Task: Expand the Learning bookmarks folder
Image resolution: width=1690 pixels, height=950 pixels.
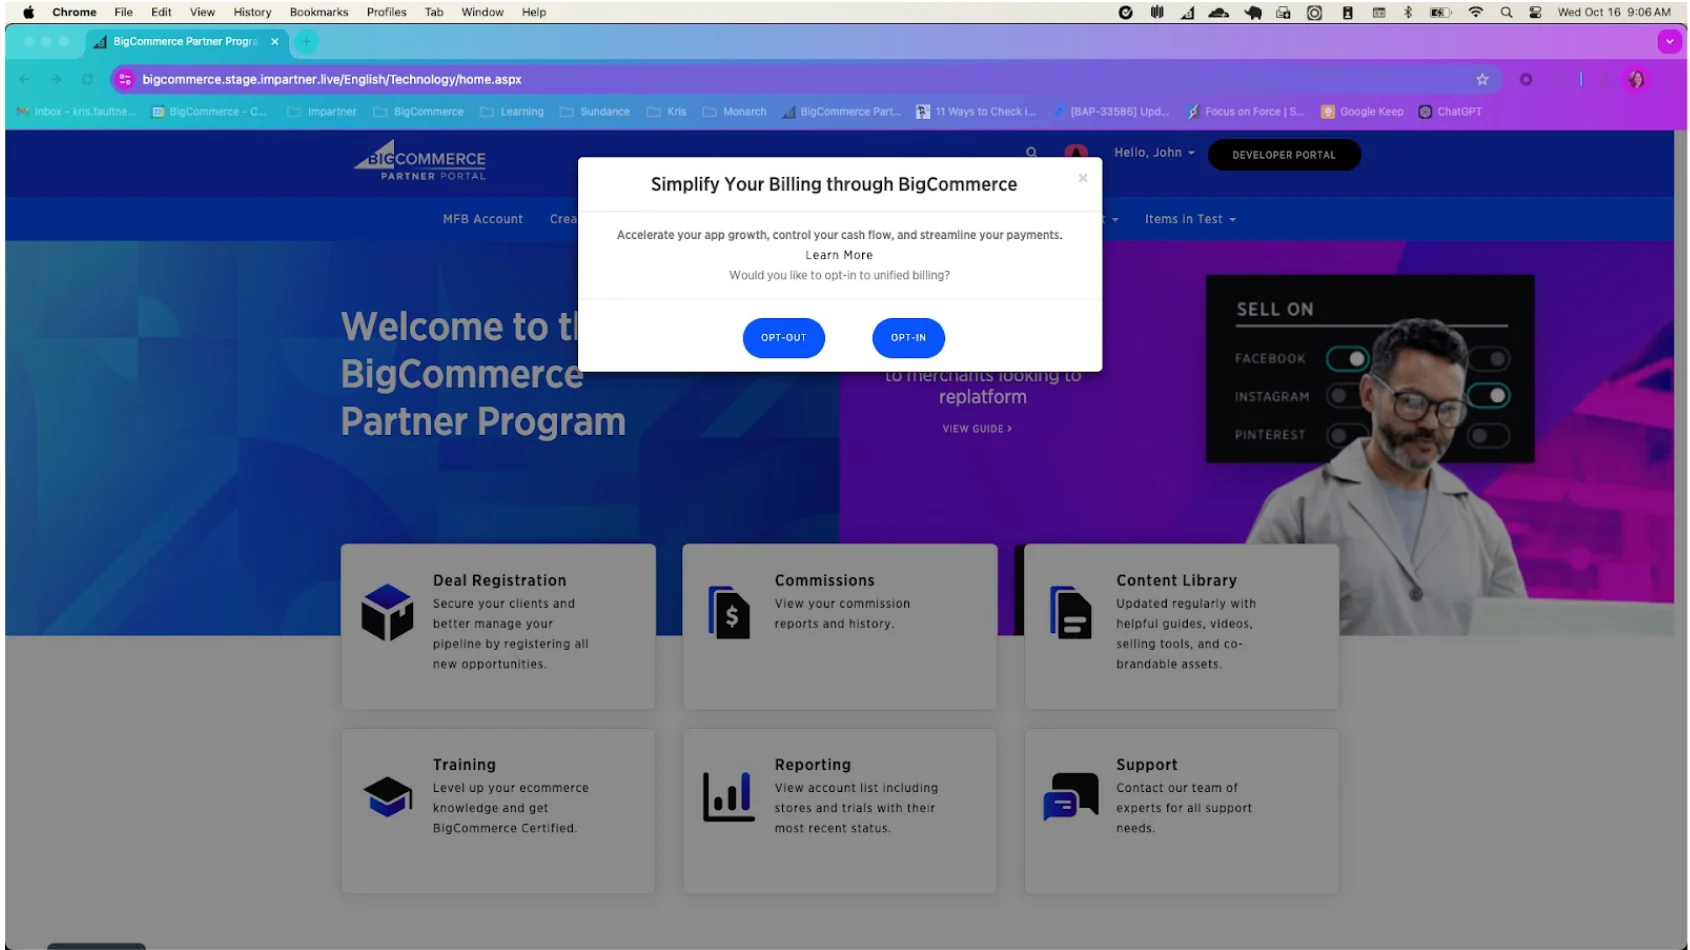Action: pos(520,111)
